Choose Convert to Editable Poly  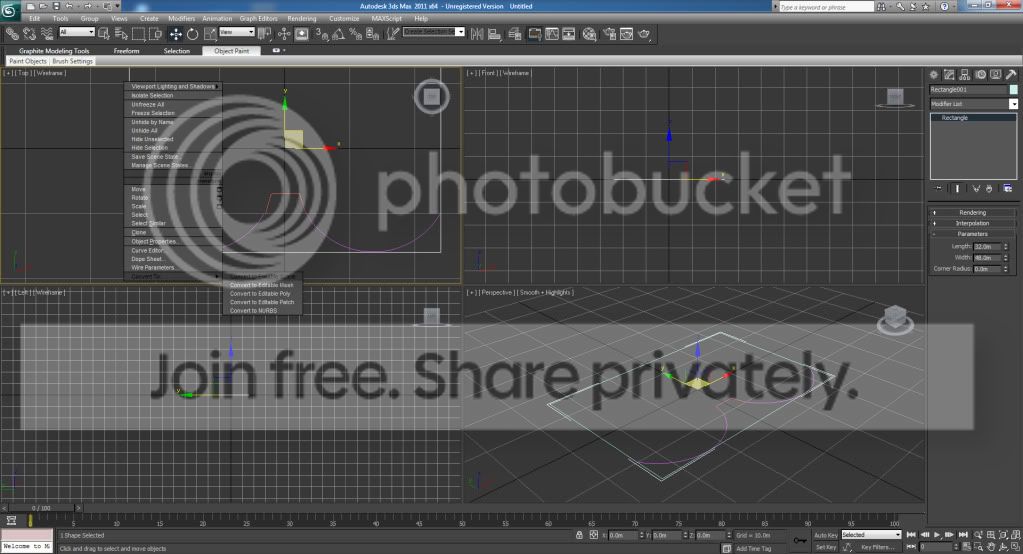point(262,294)
